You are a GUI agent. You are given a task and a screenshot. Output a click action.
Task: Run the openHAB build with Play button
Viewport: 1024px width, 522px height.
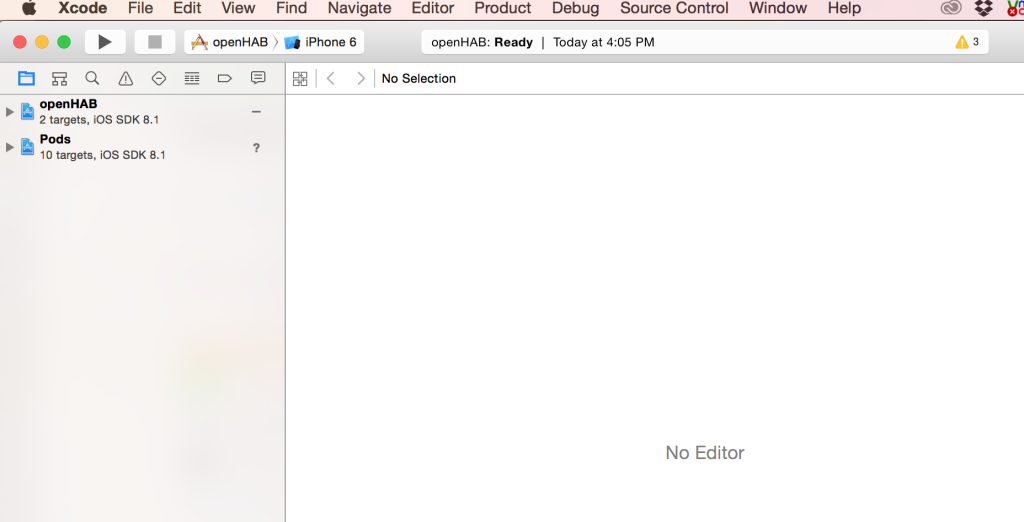pos(104,42)
